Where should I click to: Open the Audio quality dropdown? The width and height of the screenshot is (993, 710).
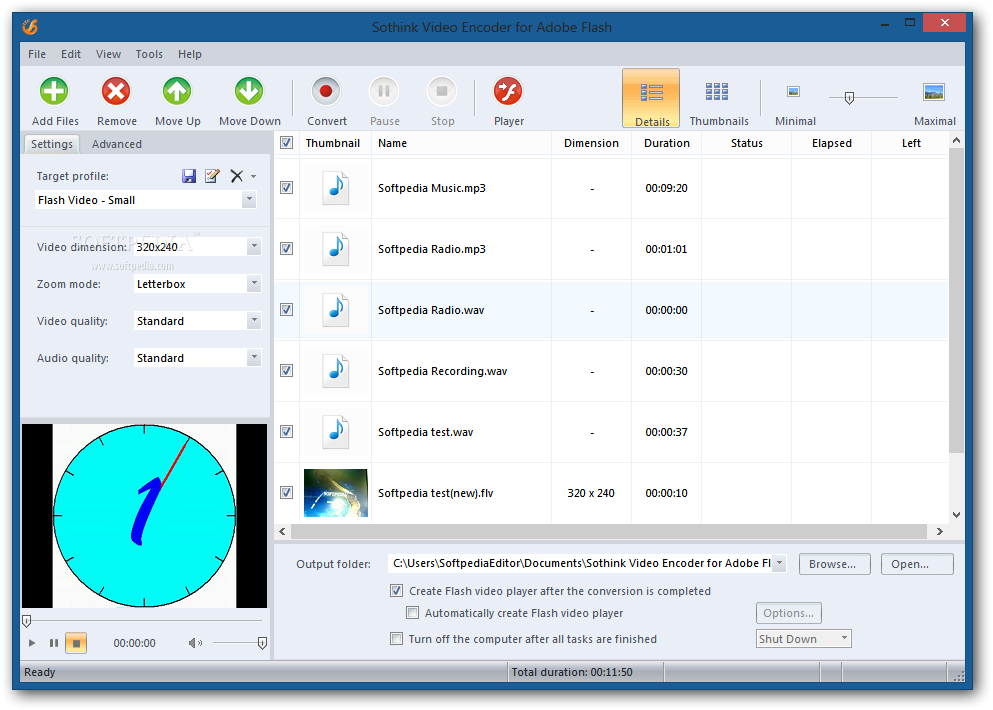(254, 357)
